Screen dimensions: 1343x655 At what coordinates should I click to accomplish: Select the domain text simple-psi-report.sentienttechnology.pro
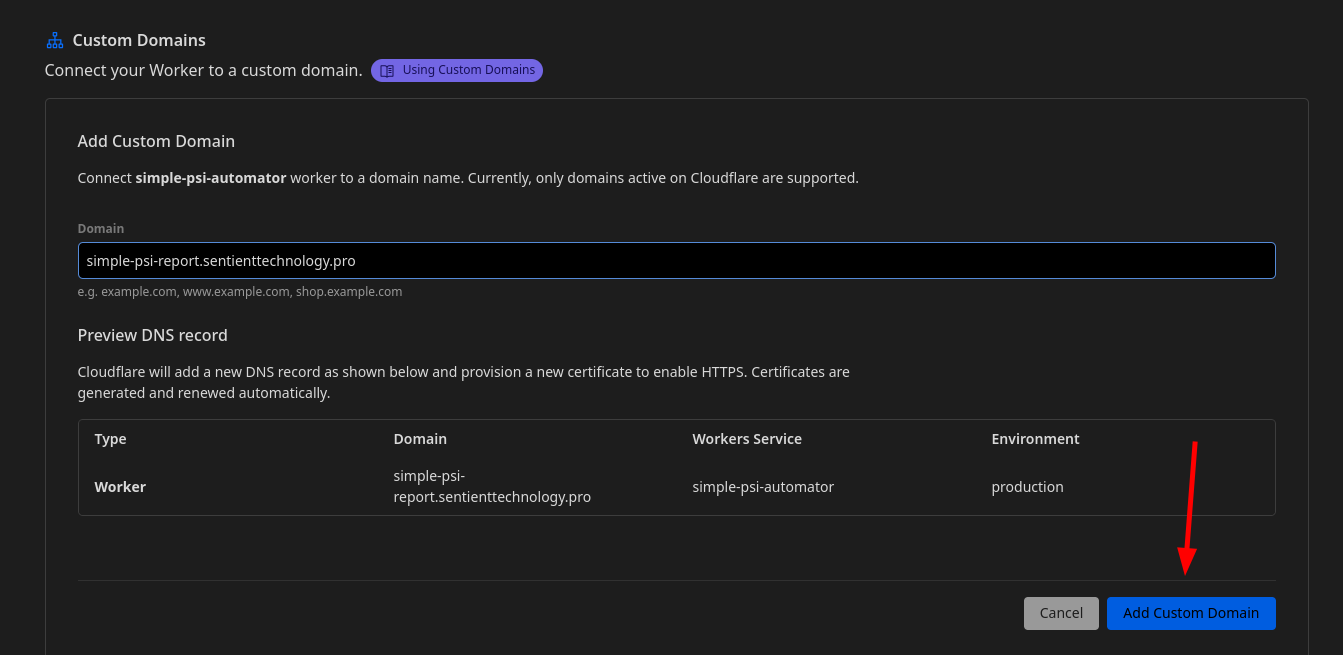coord(222,260)
